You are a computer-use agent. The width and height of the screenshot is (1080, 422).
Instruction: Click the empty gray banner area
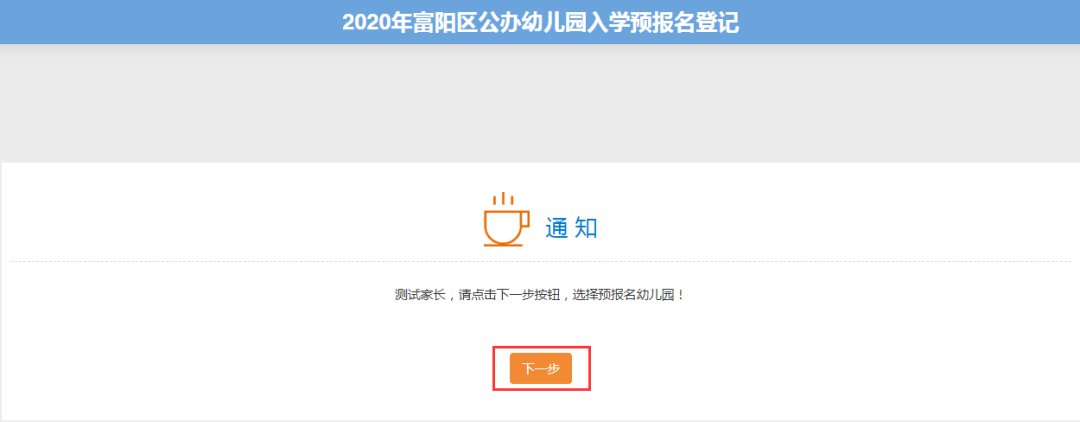(x=540, y=103)
